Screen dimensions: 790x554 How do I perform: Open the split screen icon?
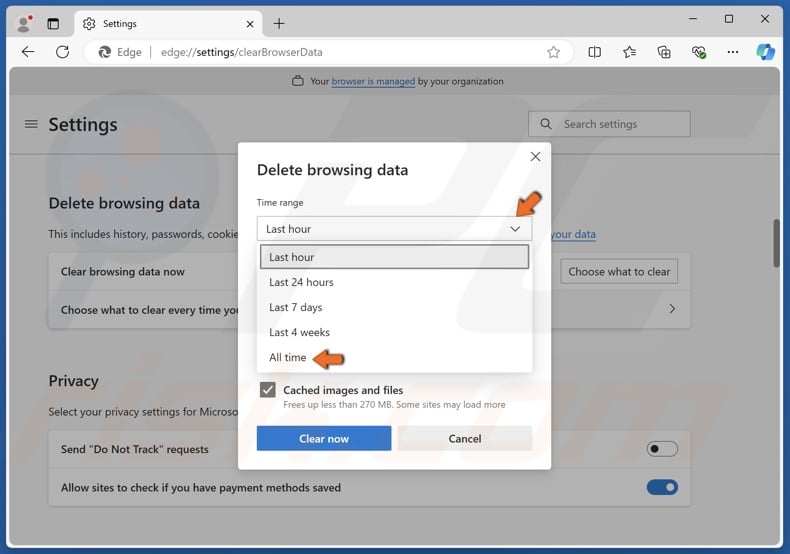[x=594, y=52]
